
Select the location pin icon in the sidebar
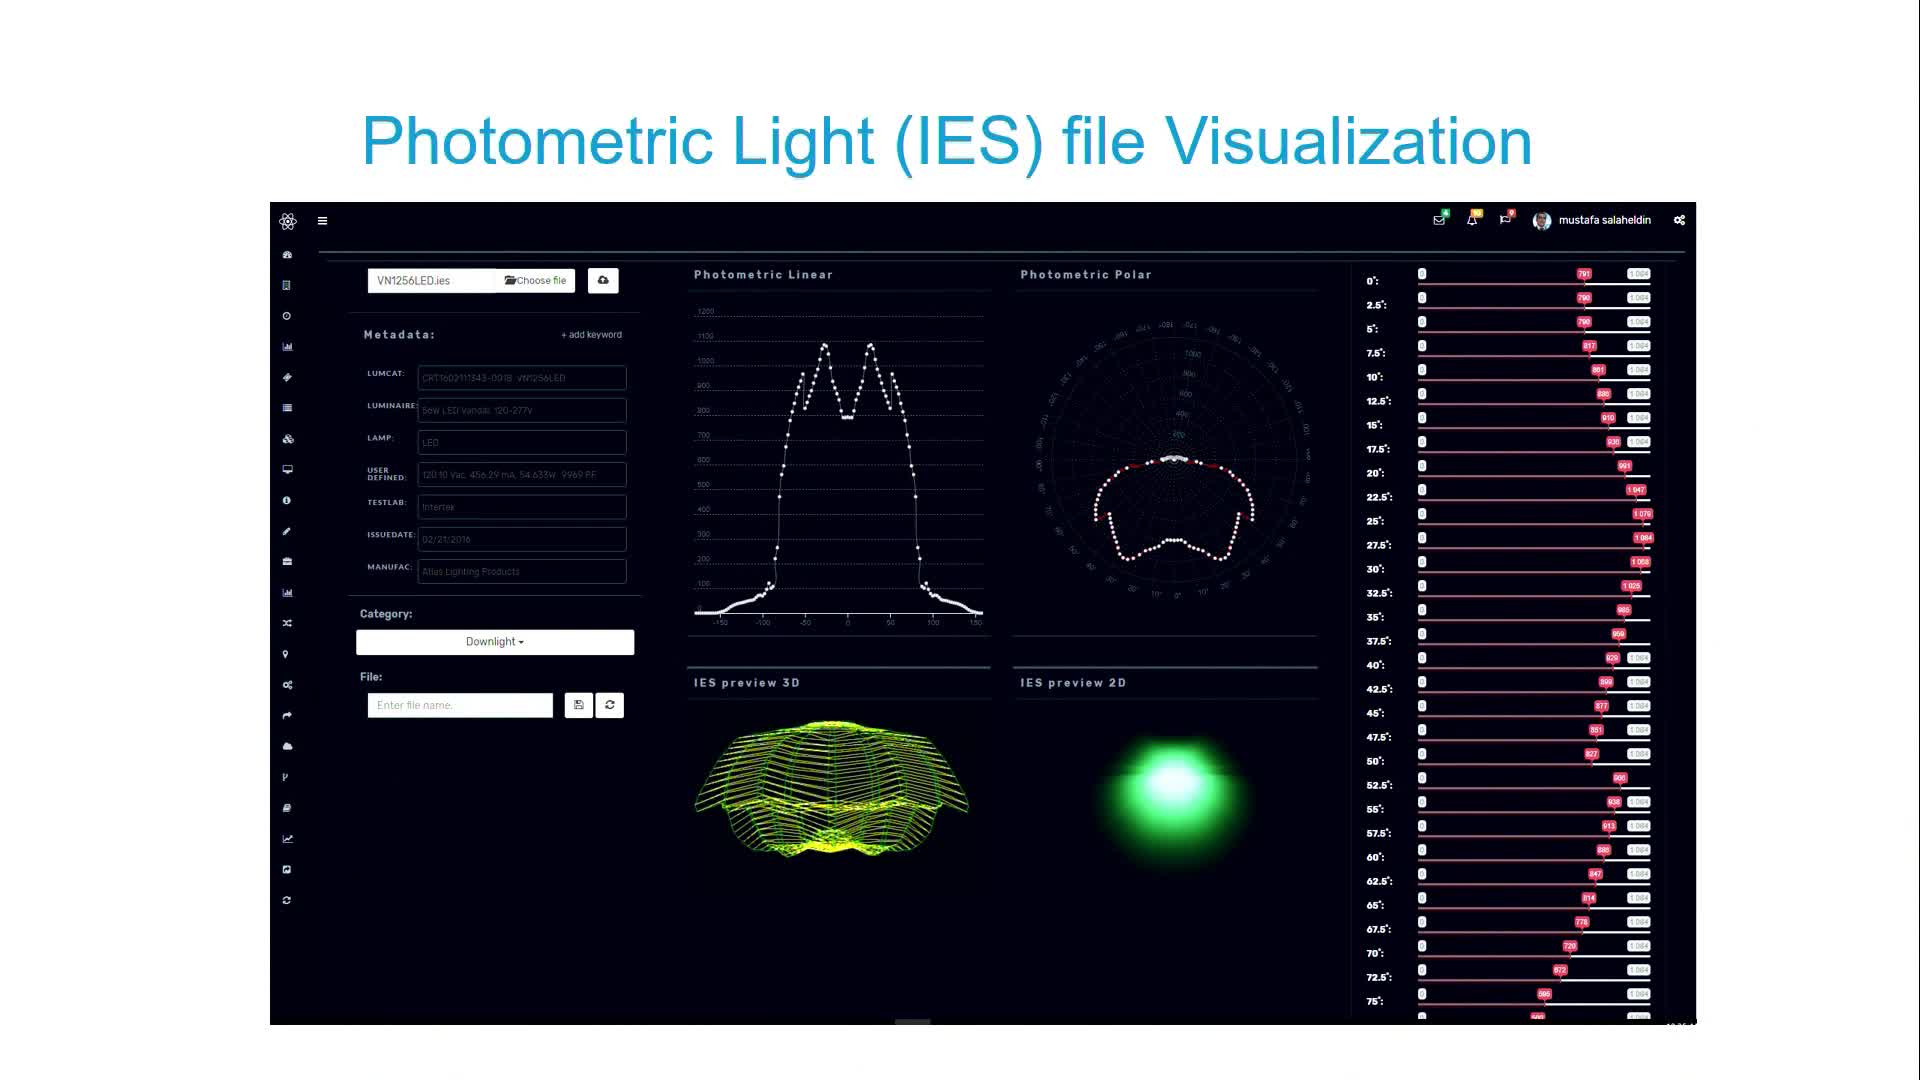287,653
